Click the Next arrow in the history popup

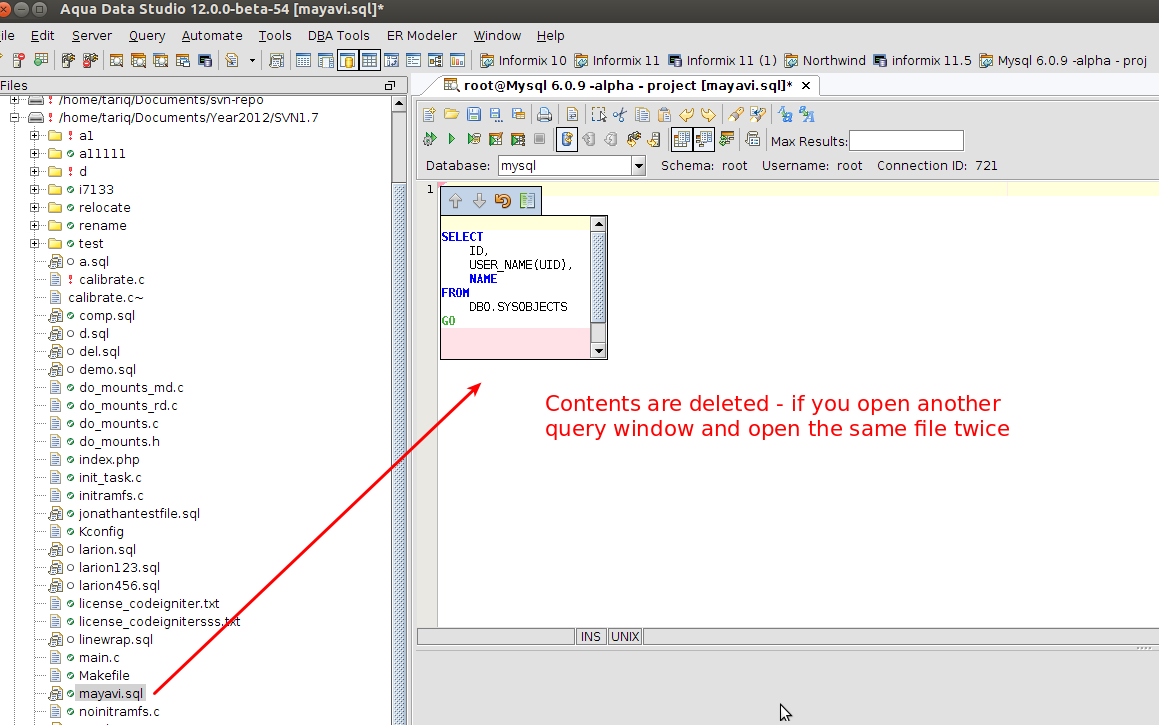pos(479,200)
